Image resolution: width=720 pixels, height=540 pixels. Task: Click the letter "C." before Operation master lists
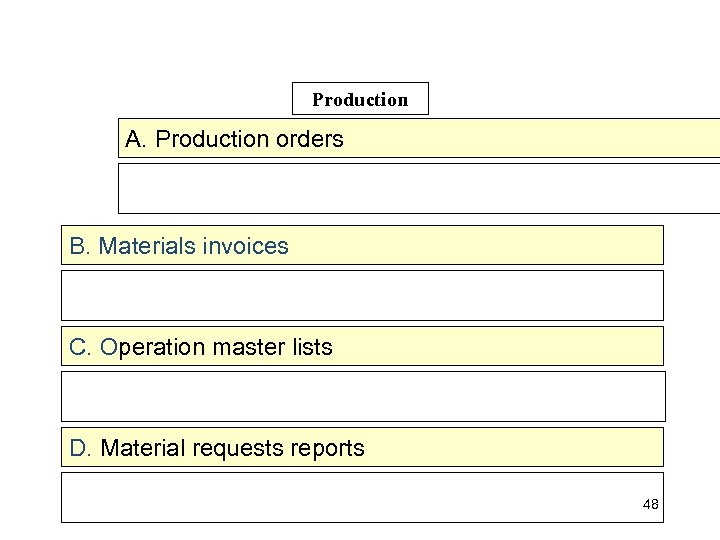click(81, 347)
